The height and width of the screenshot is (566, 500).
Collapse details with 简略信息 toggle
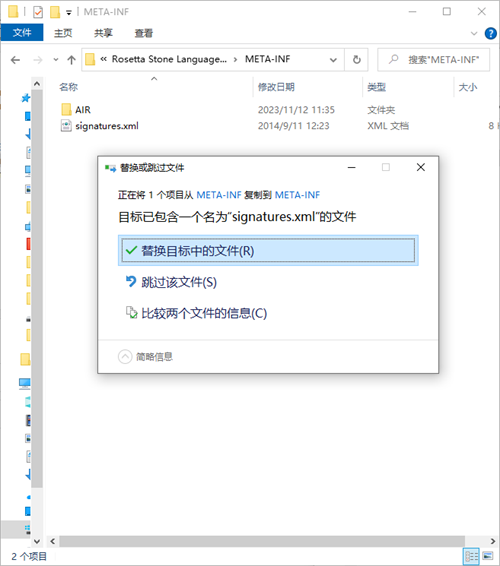point(145,357)
